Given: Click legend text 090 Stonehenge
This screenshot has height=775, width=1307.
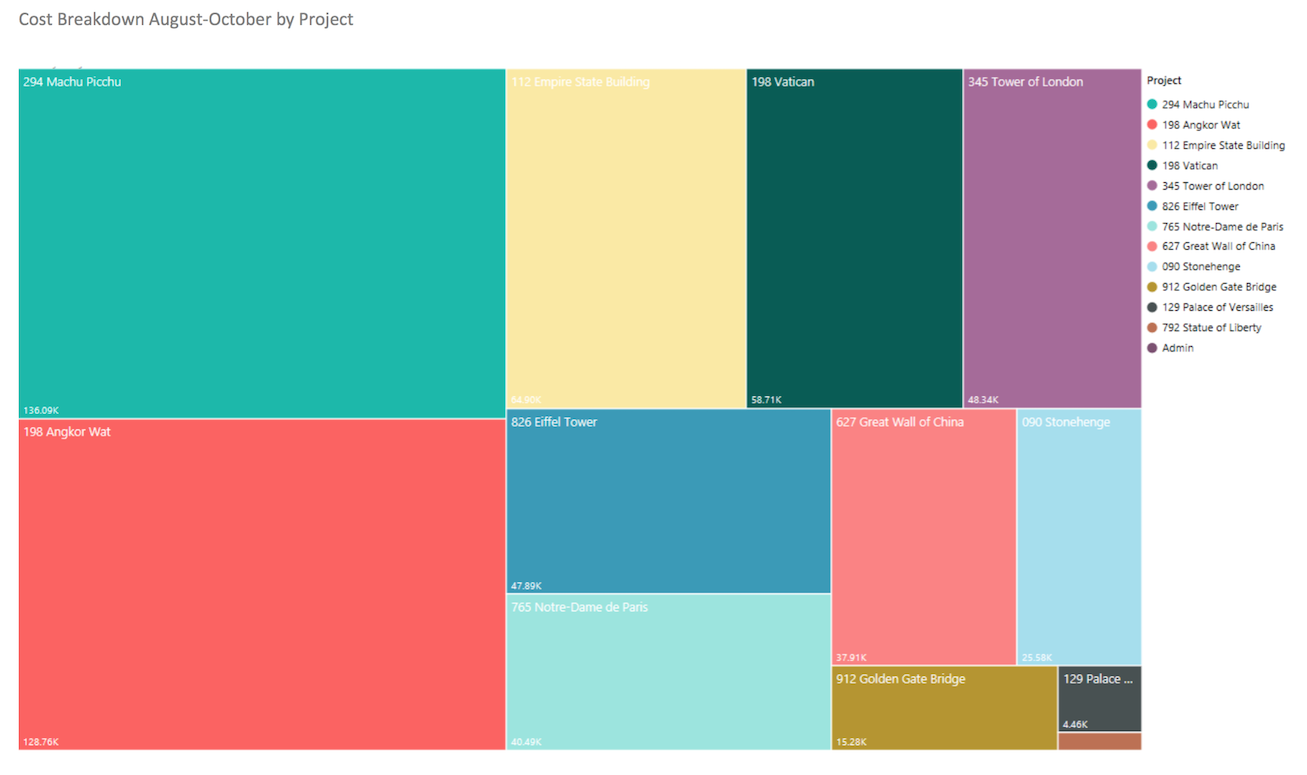Looking at the screenshot, I should pyautogui.click(x=1201, y=267).
